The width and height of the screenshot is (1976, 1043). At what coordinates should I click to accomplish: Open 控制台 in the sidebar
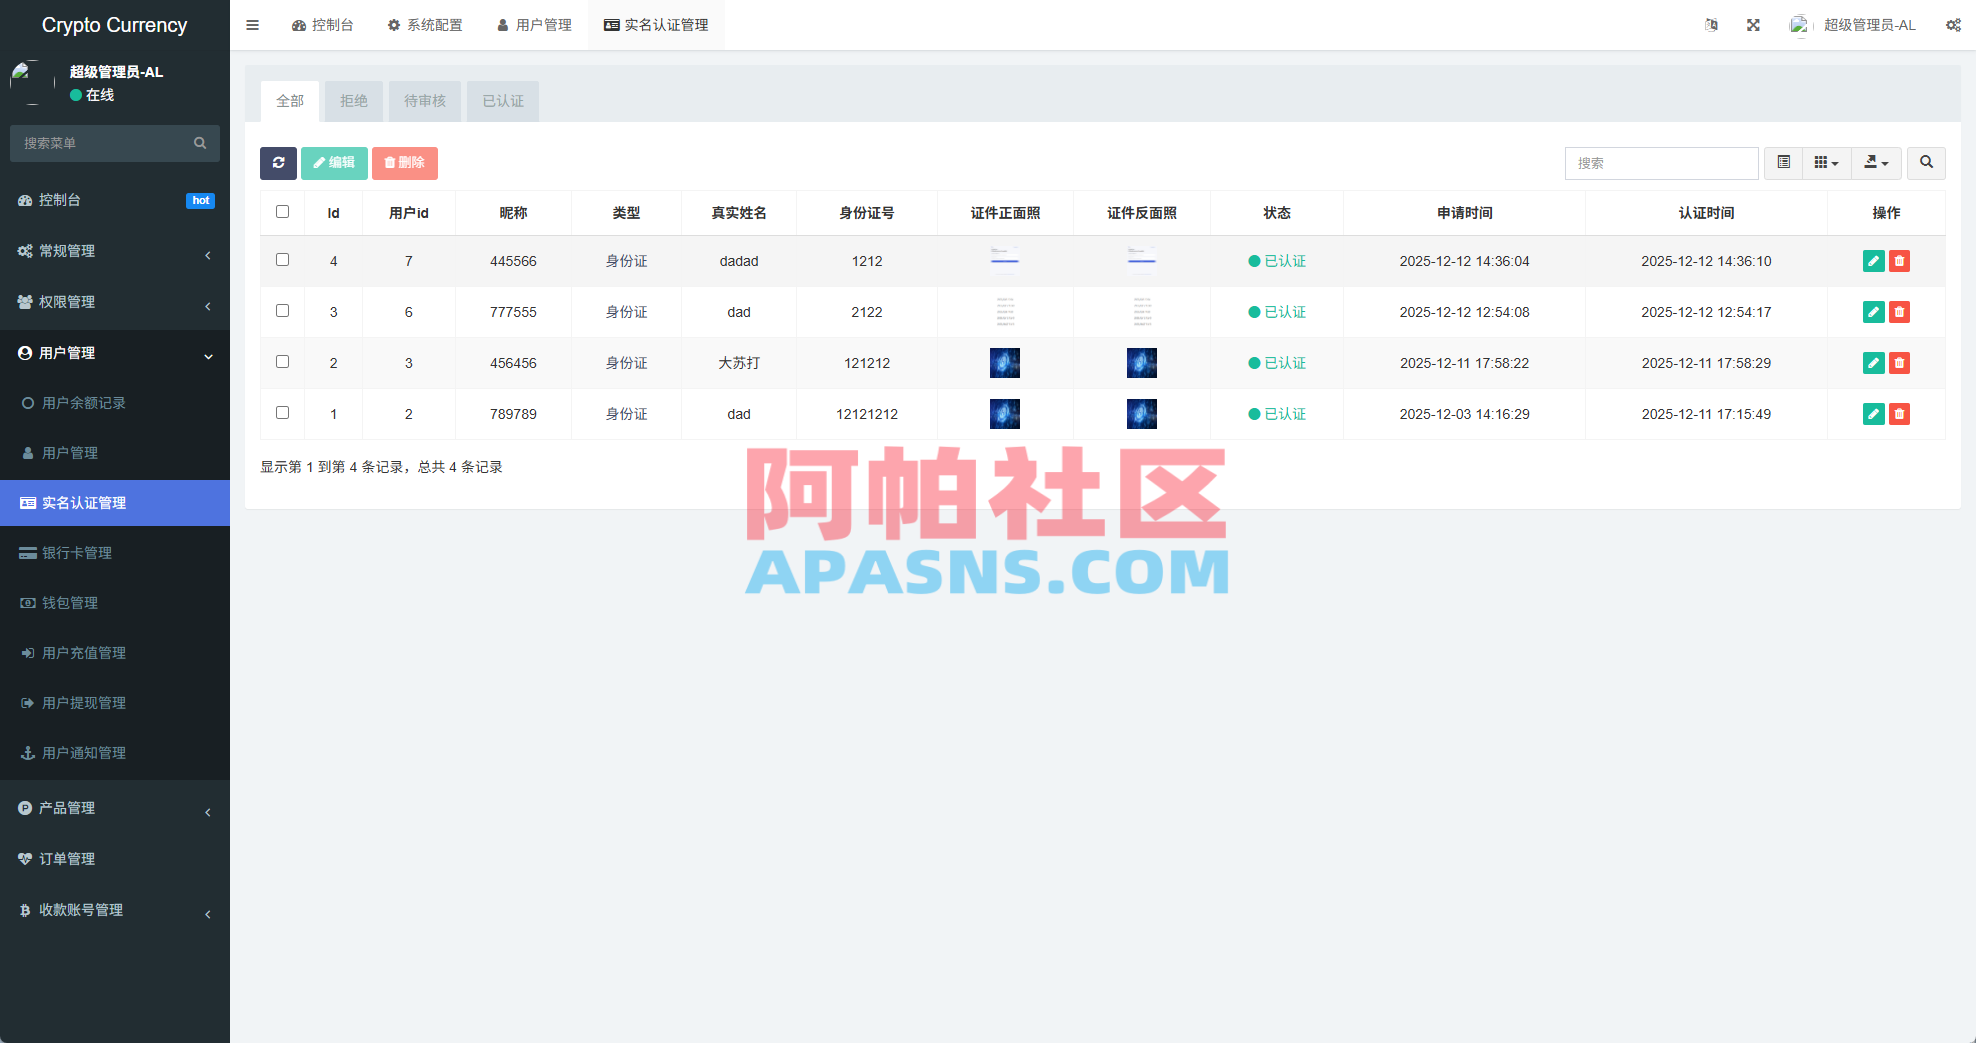(115, 200)
